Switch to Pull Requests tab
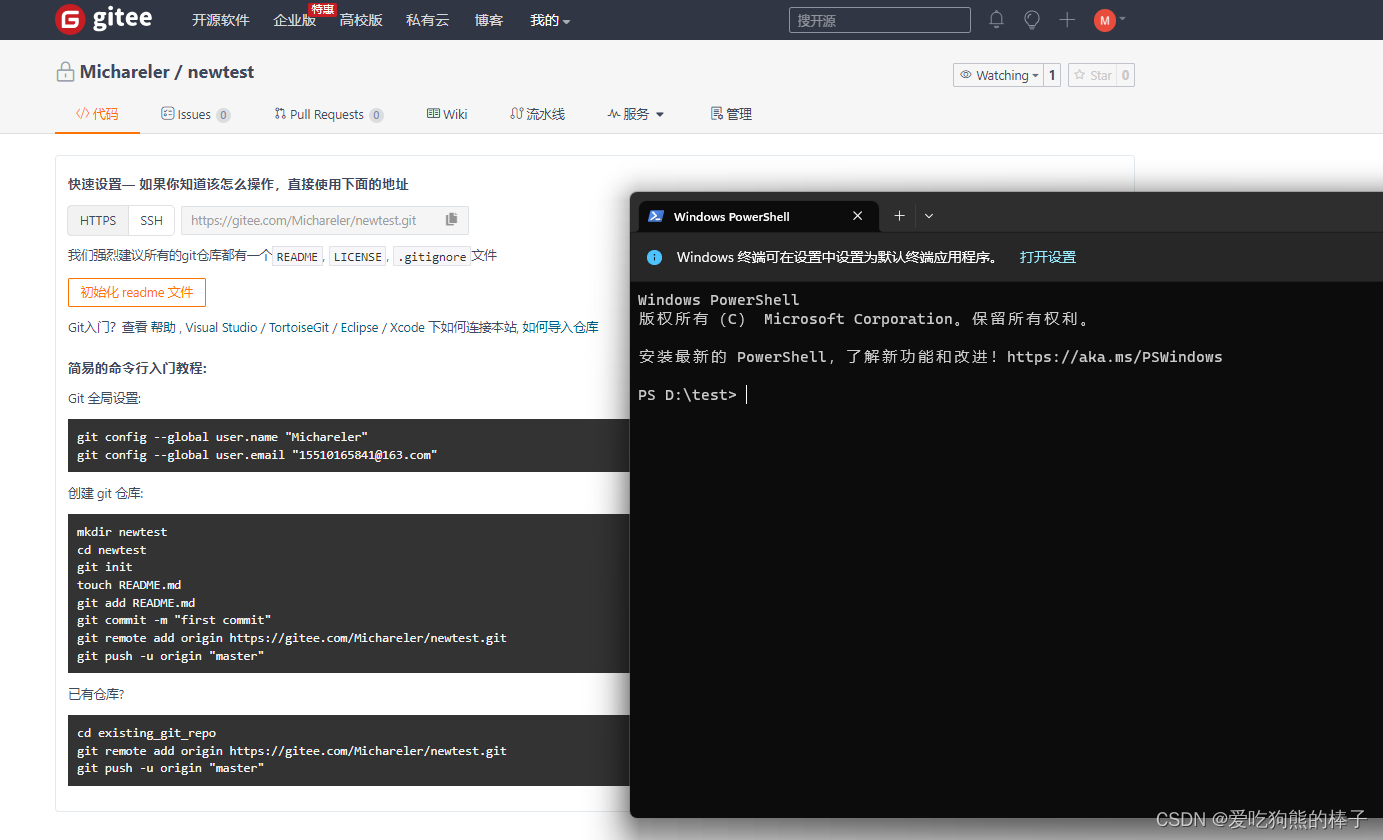The image size is (1383, 840). [x=329, y=114]
